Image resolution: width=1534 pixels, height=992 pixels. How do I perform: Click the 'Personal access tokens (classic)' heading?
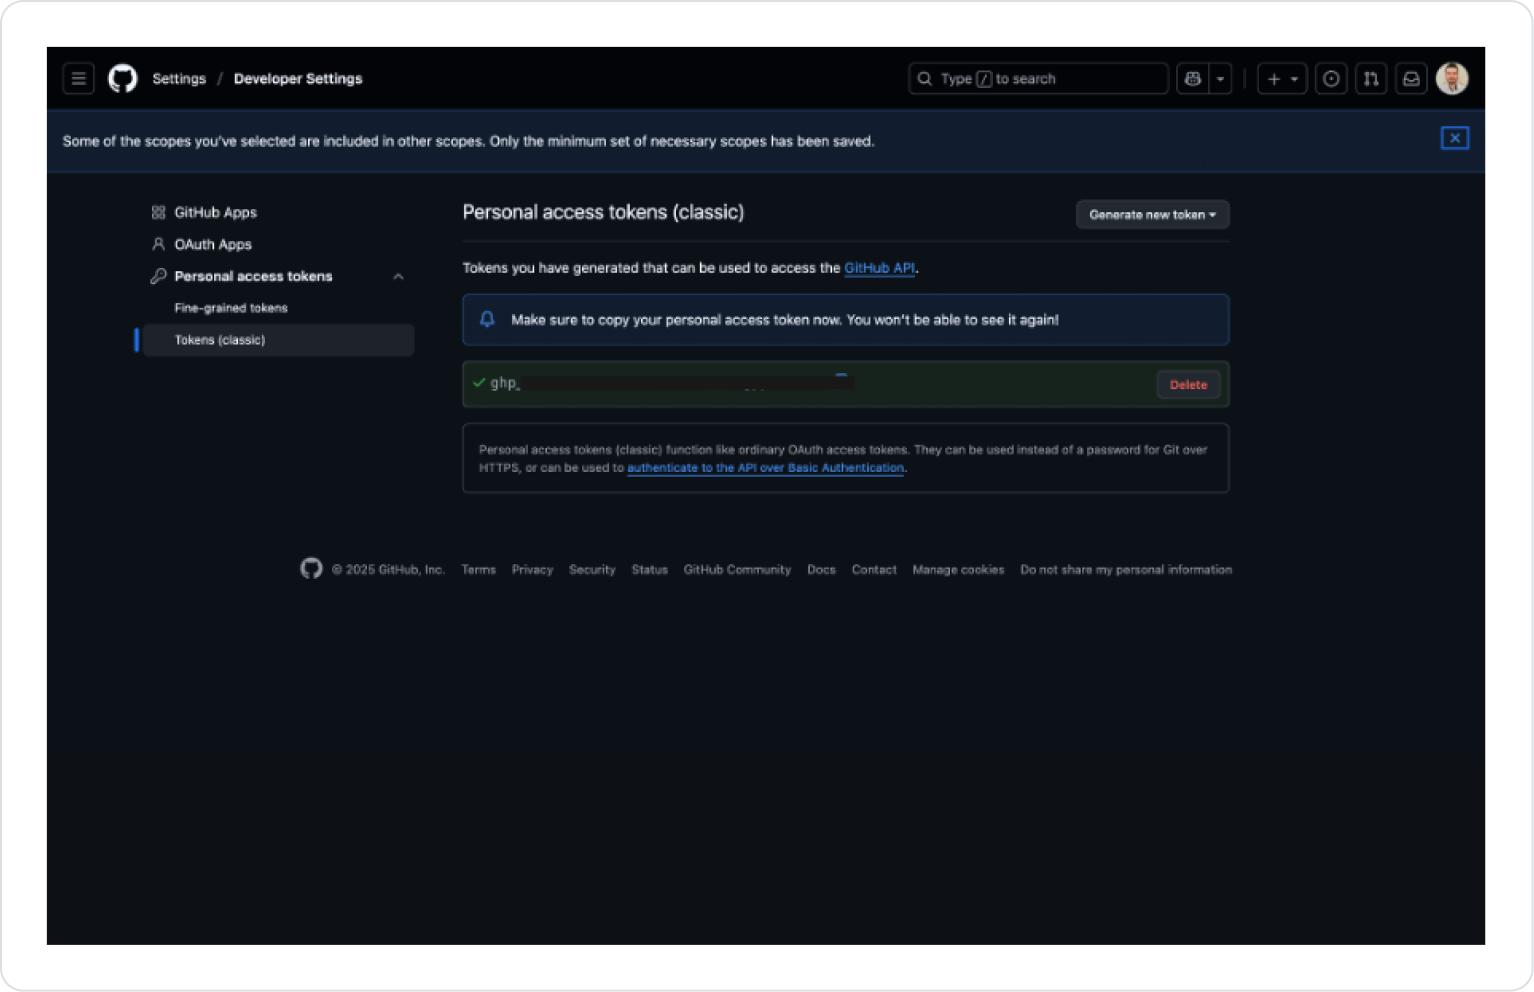click(603, 212)
